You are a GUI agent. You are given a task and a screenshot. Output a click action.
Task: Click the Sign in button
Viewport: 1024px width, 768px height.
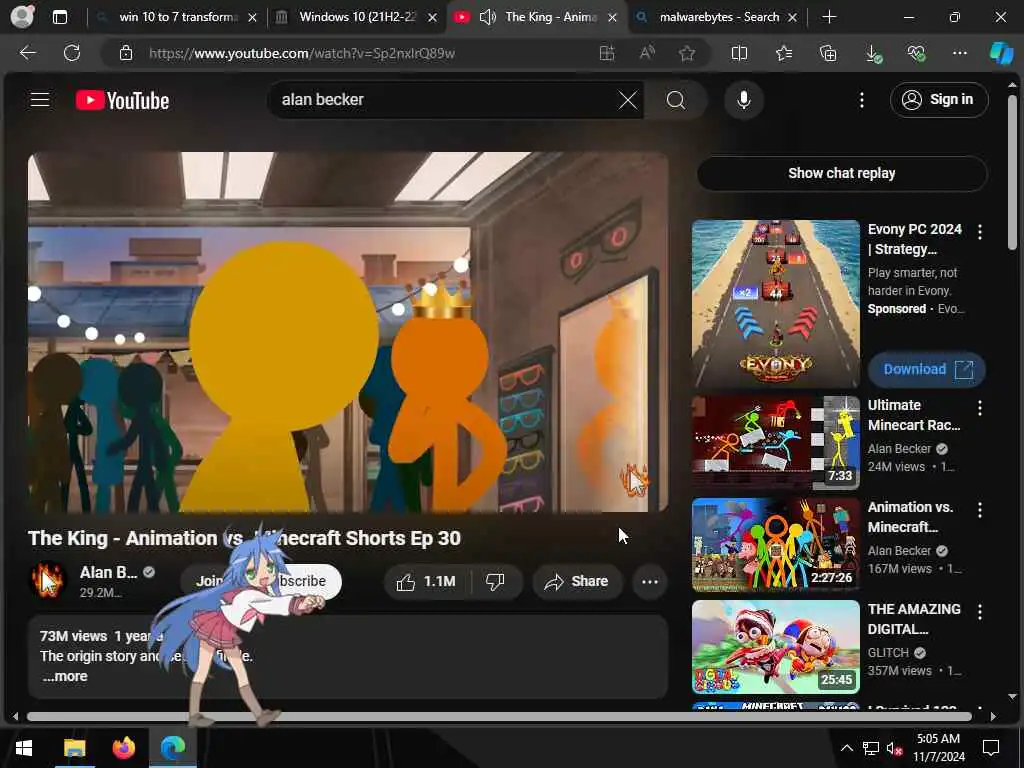(x=938, y=100)
